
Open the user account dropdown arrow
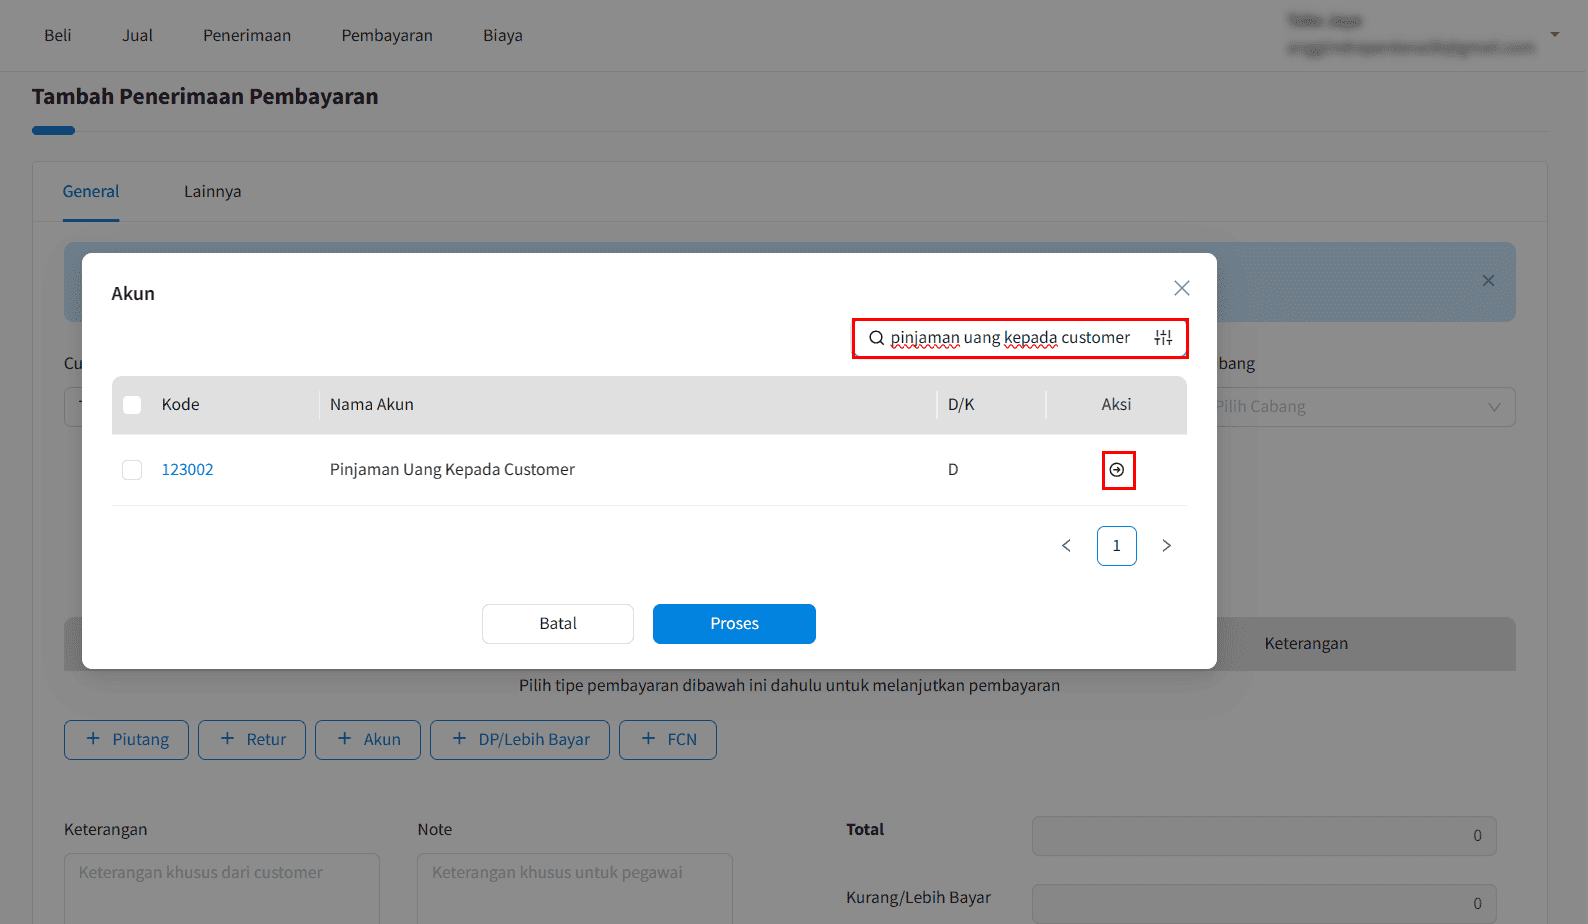click(x=1554, y=35)
